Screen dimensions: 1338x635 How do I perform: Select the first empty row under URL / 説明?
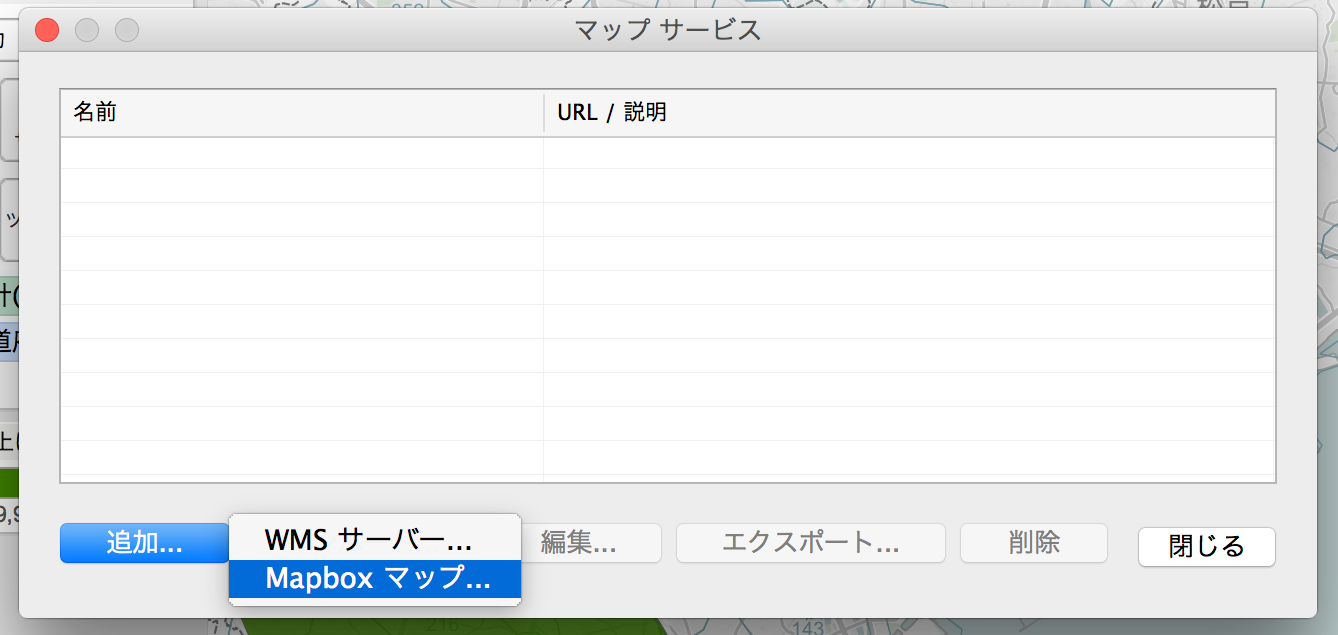908,153
